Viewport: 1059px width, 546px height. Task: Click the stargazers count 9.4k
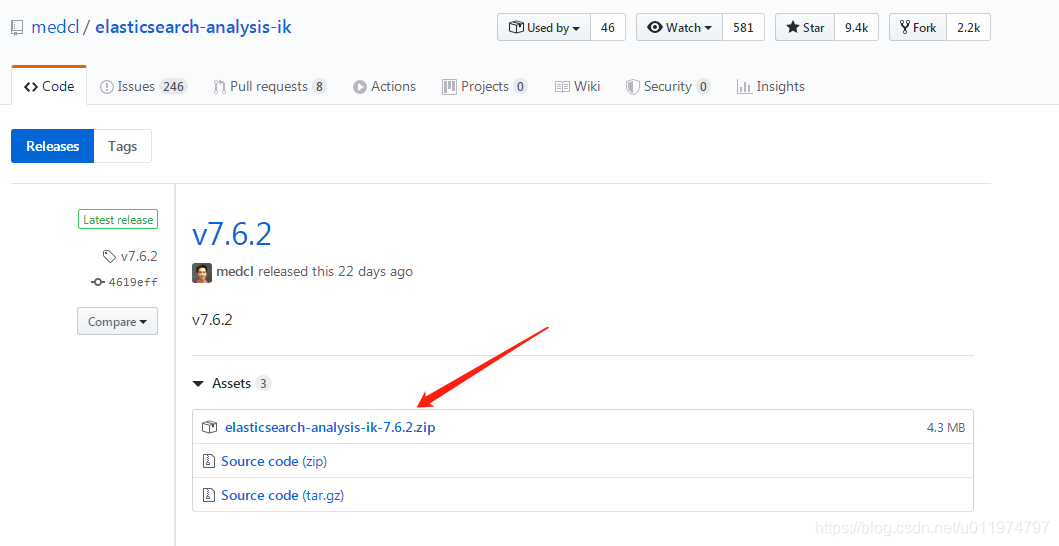pos(856,28)
